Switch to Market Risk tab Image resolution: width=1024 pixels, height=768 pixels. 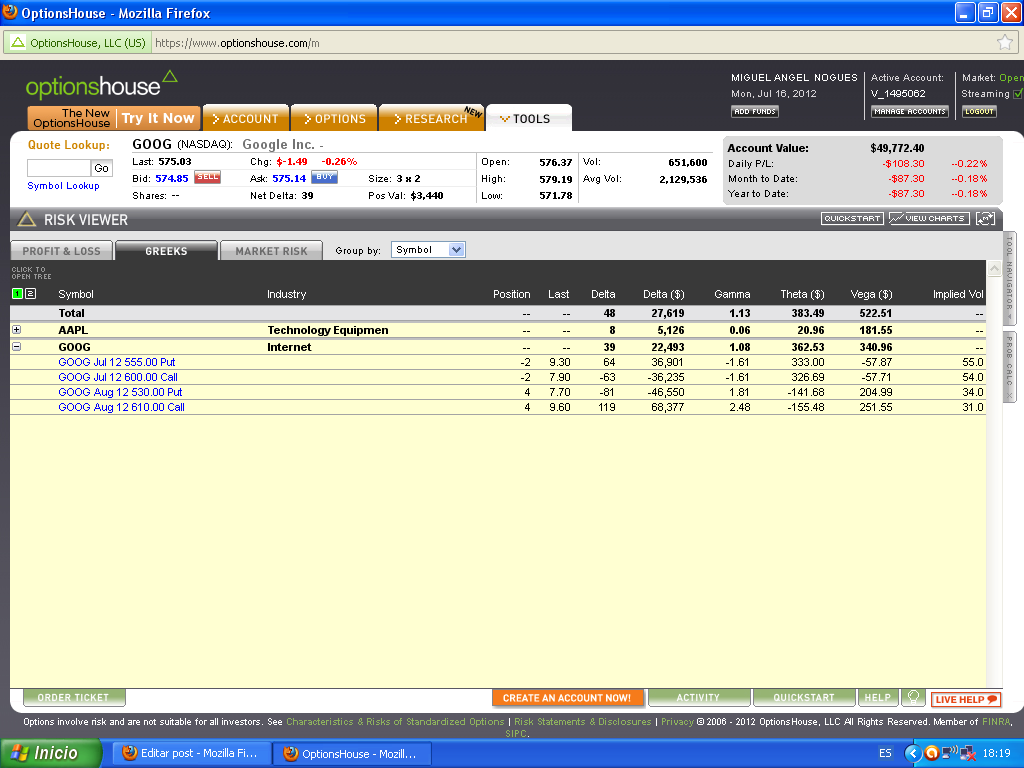click(x=271, y=251)
